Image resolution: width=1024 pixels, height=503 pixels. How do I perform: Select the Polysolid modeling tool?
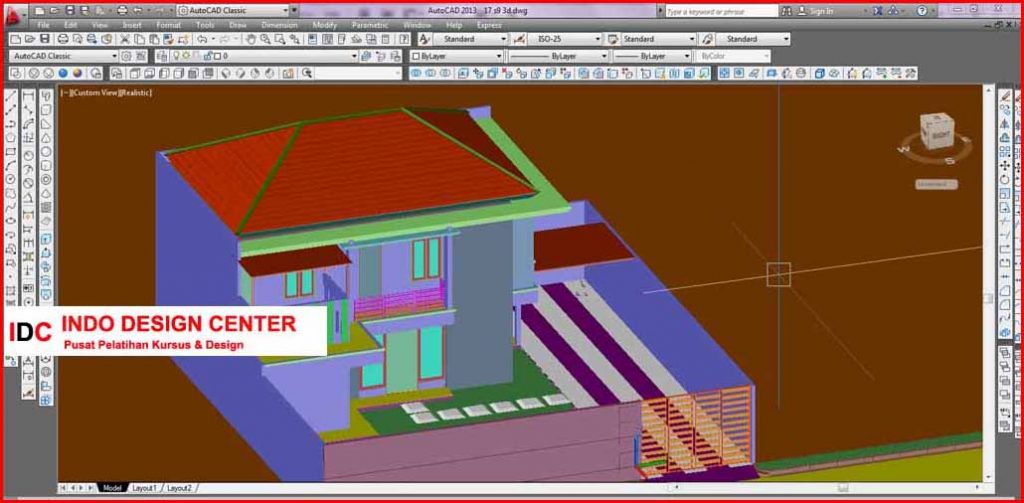pos(46,97)
